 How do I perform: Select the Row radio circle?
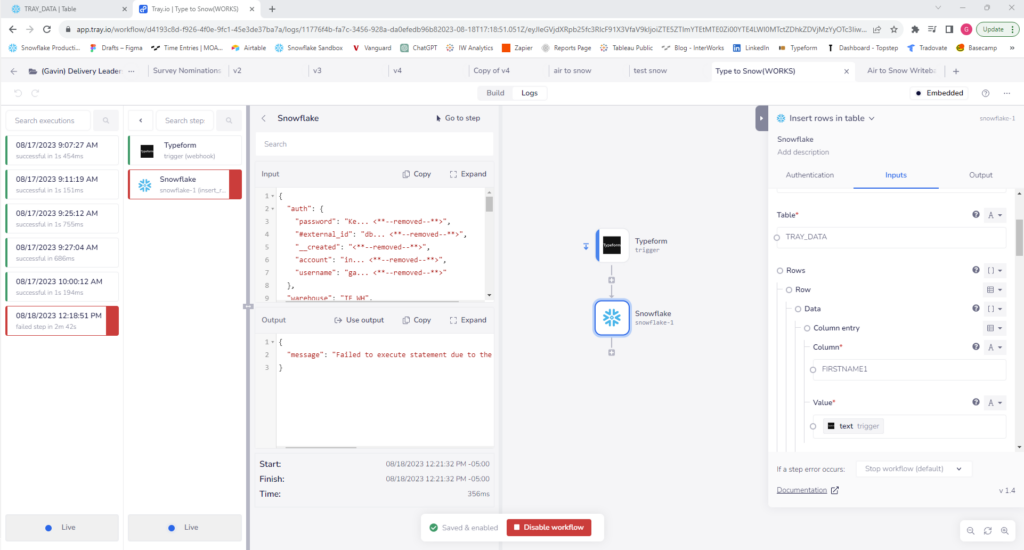[789, 290]
